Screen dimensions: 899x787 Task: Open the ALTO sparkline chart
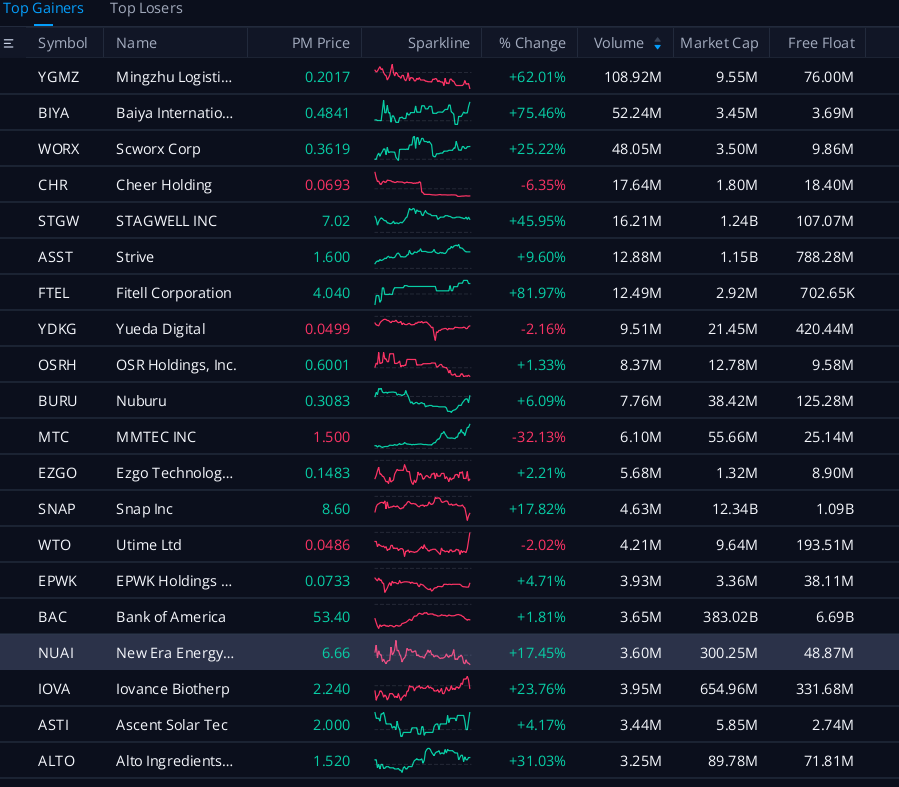pos(422,761)
